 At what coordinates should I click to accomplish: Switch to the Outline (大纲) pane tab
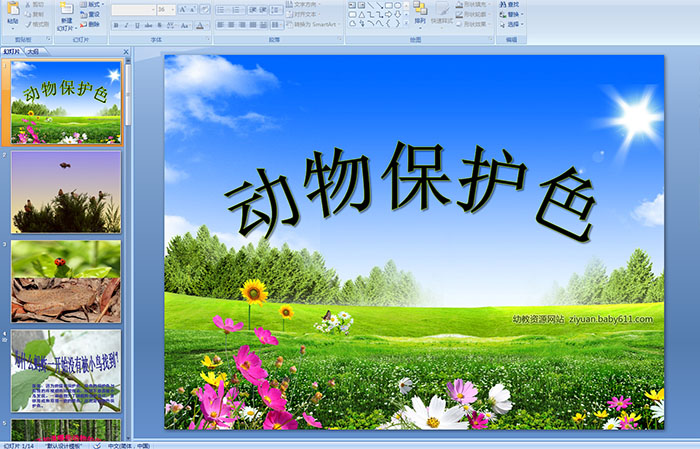[x=33, y=52]
